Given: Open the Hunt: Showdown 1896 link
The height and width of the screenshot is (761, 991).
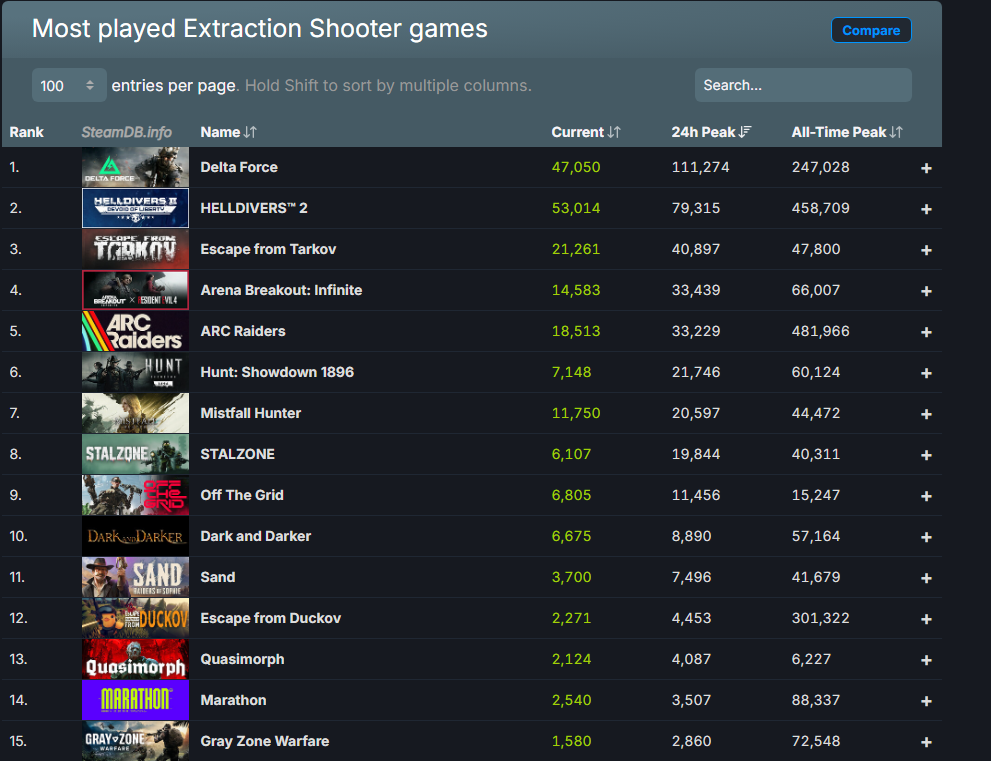Looking at the screenshot, I should [277, 372].
